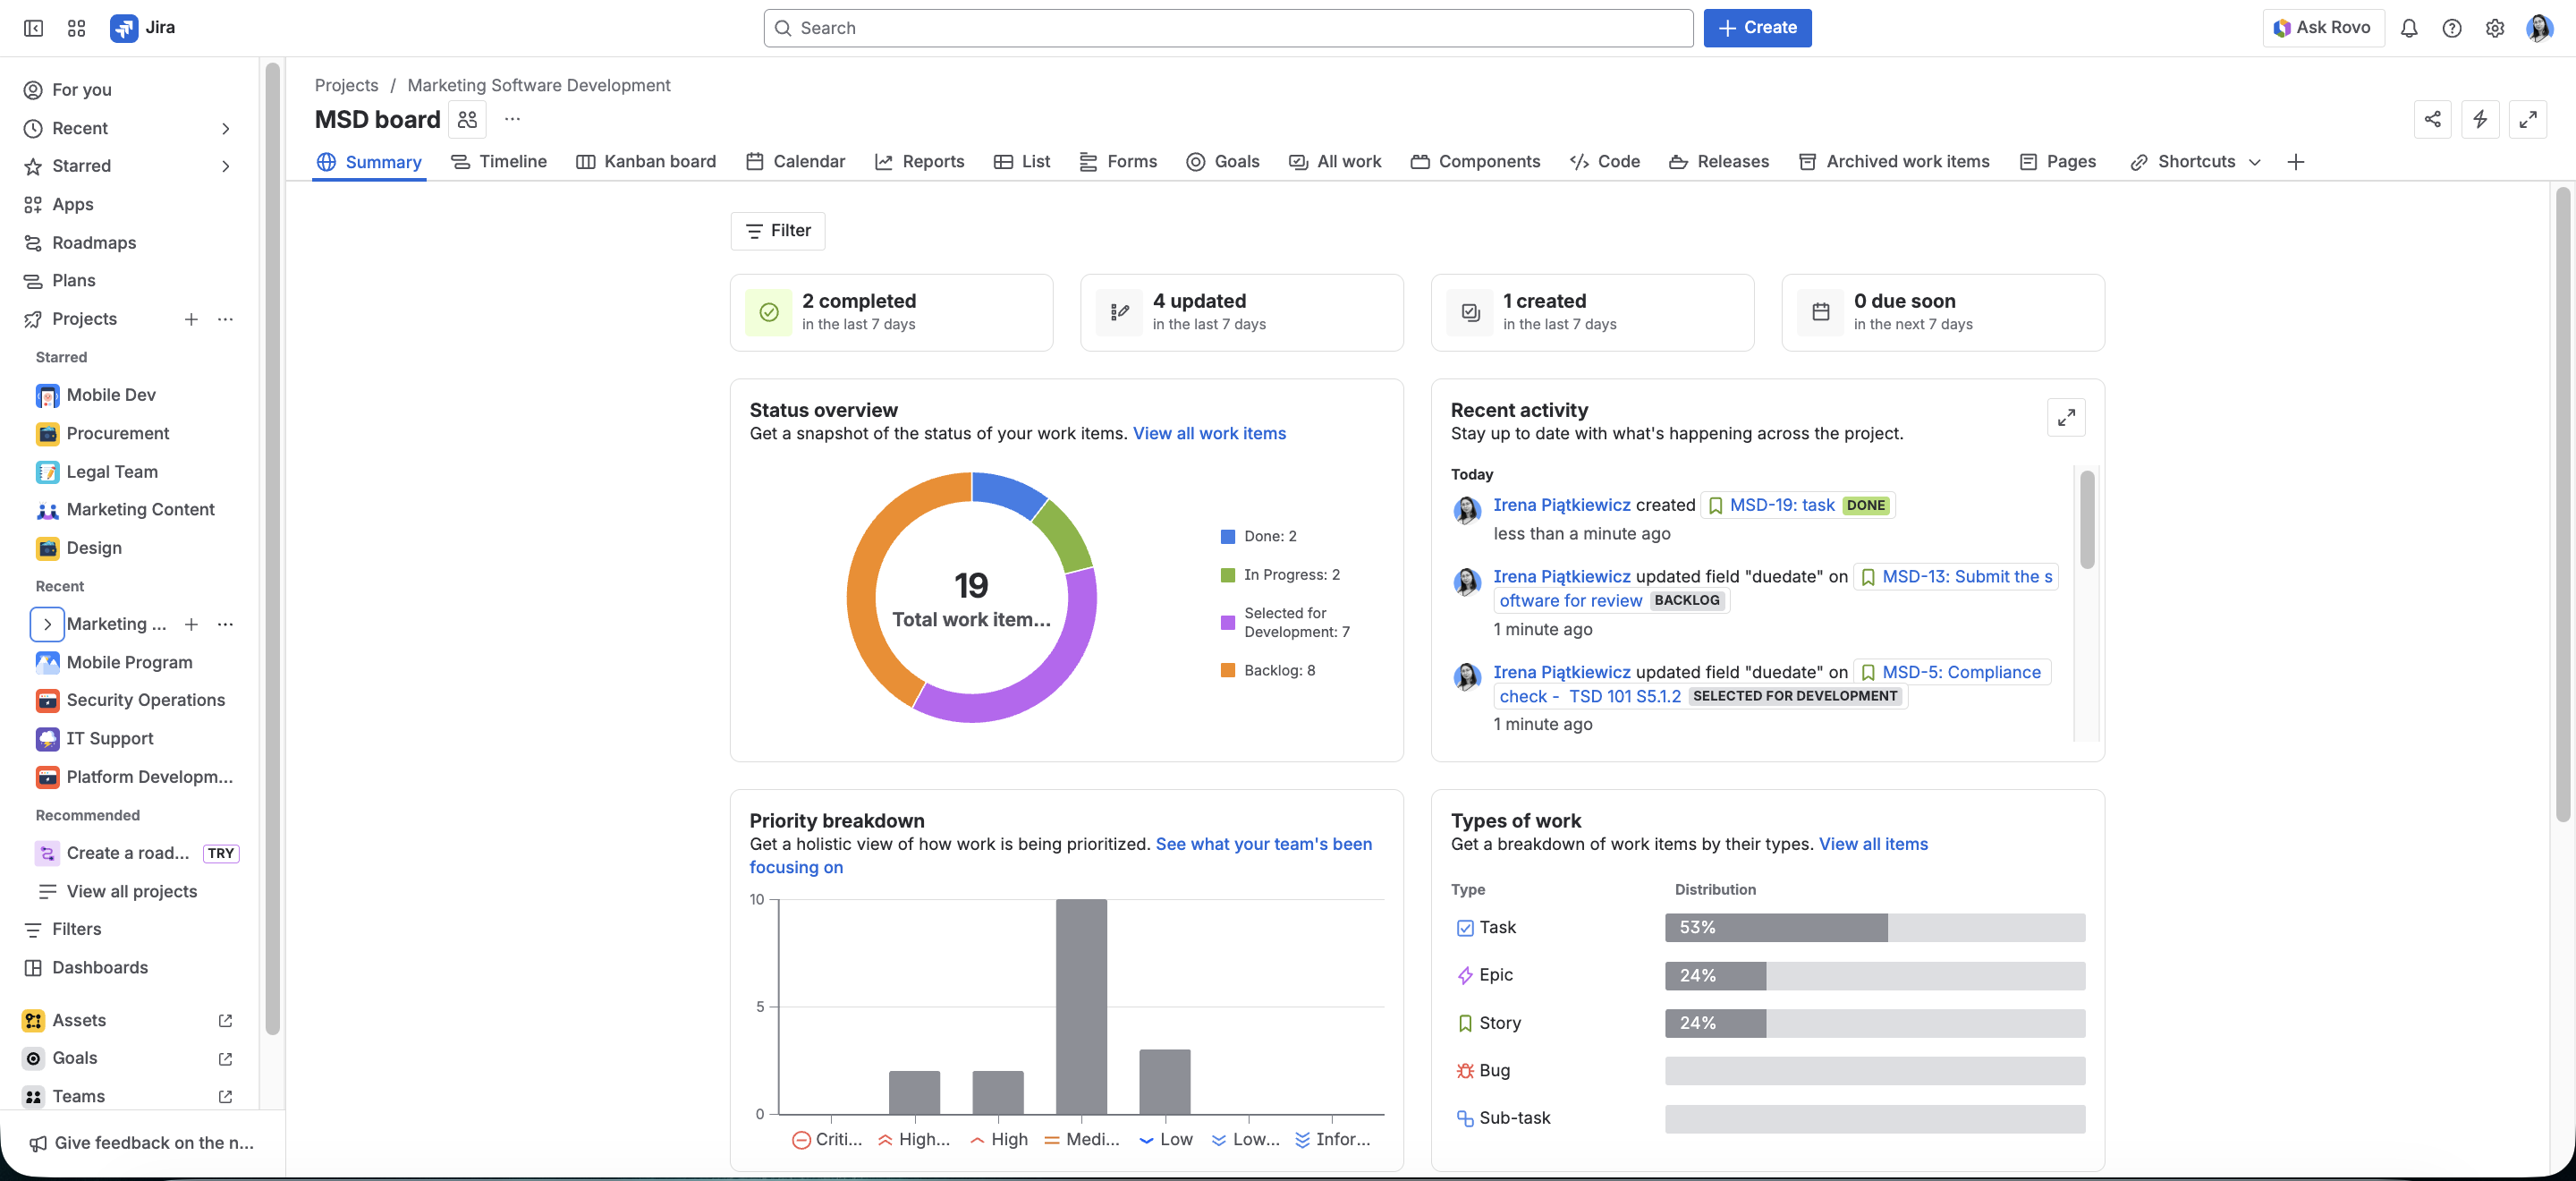
Task: Click the share icon near the board title
Action: pyautogui.click(x=2432, y=119)
